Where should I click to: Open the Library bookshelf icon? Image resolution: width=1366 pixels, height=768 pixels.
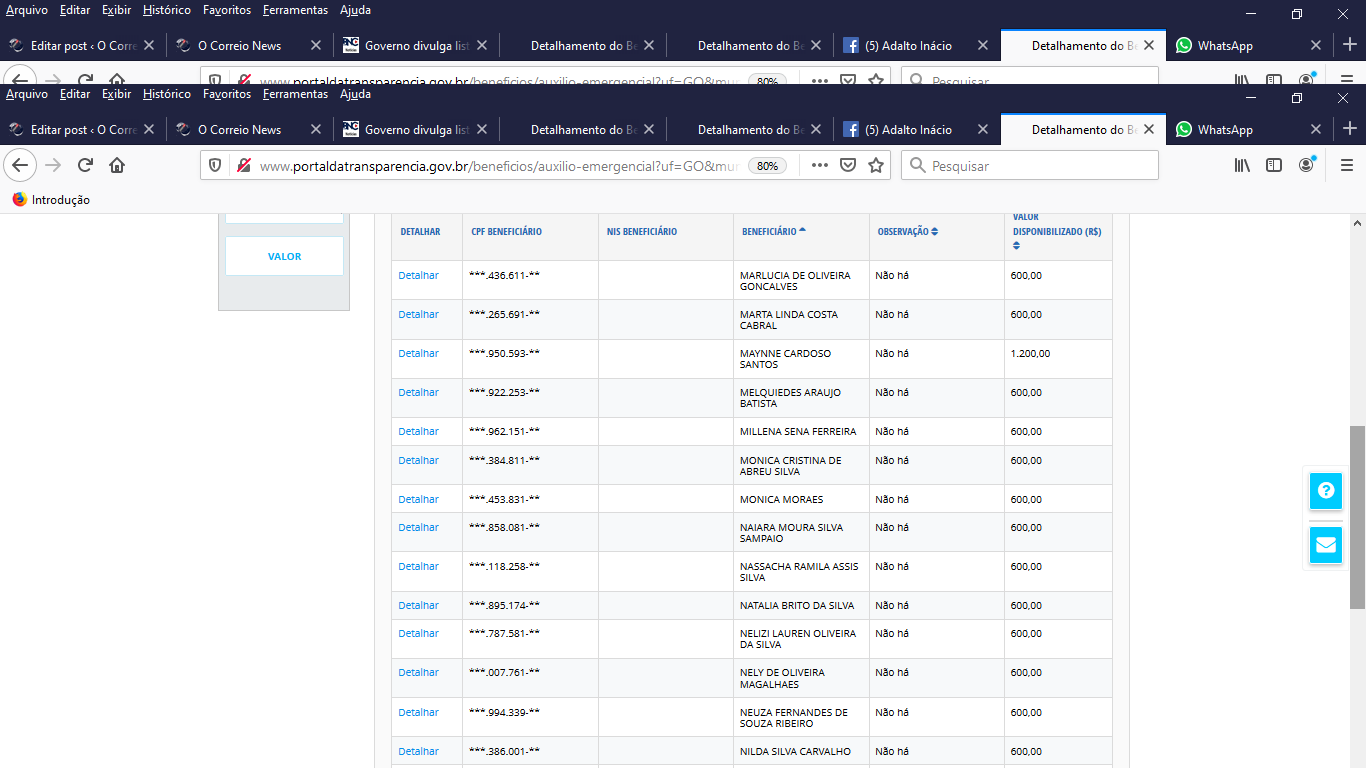click(1242, 165)
